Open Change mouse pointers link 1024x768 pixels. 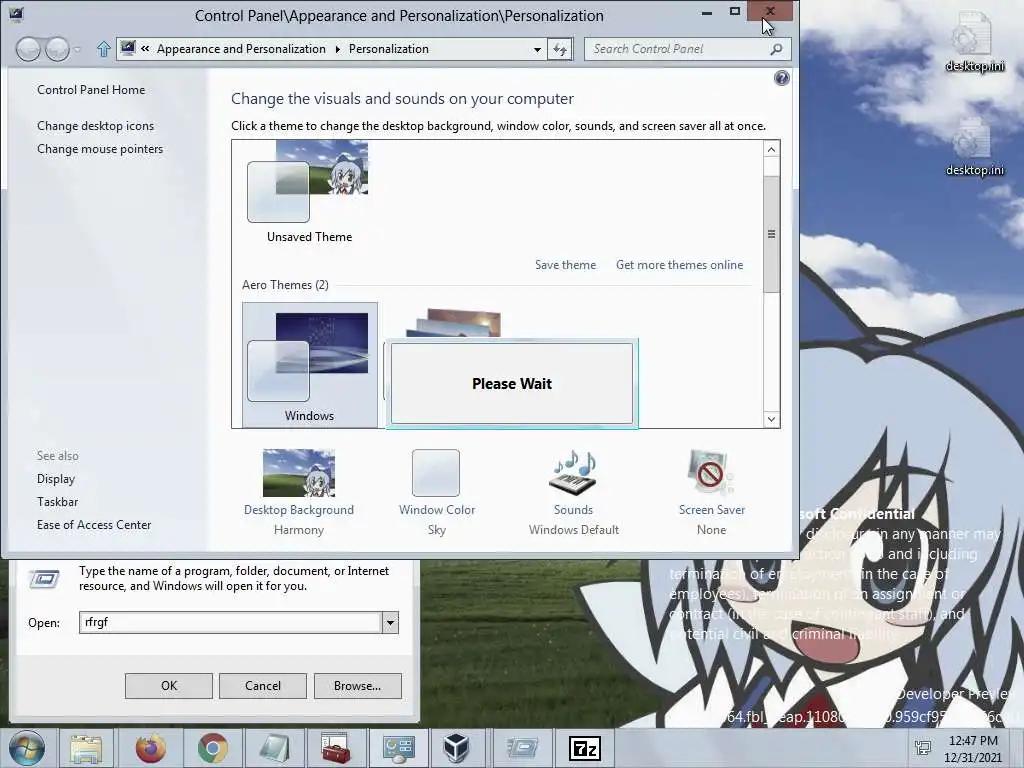100,149
